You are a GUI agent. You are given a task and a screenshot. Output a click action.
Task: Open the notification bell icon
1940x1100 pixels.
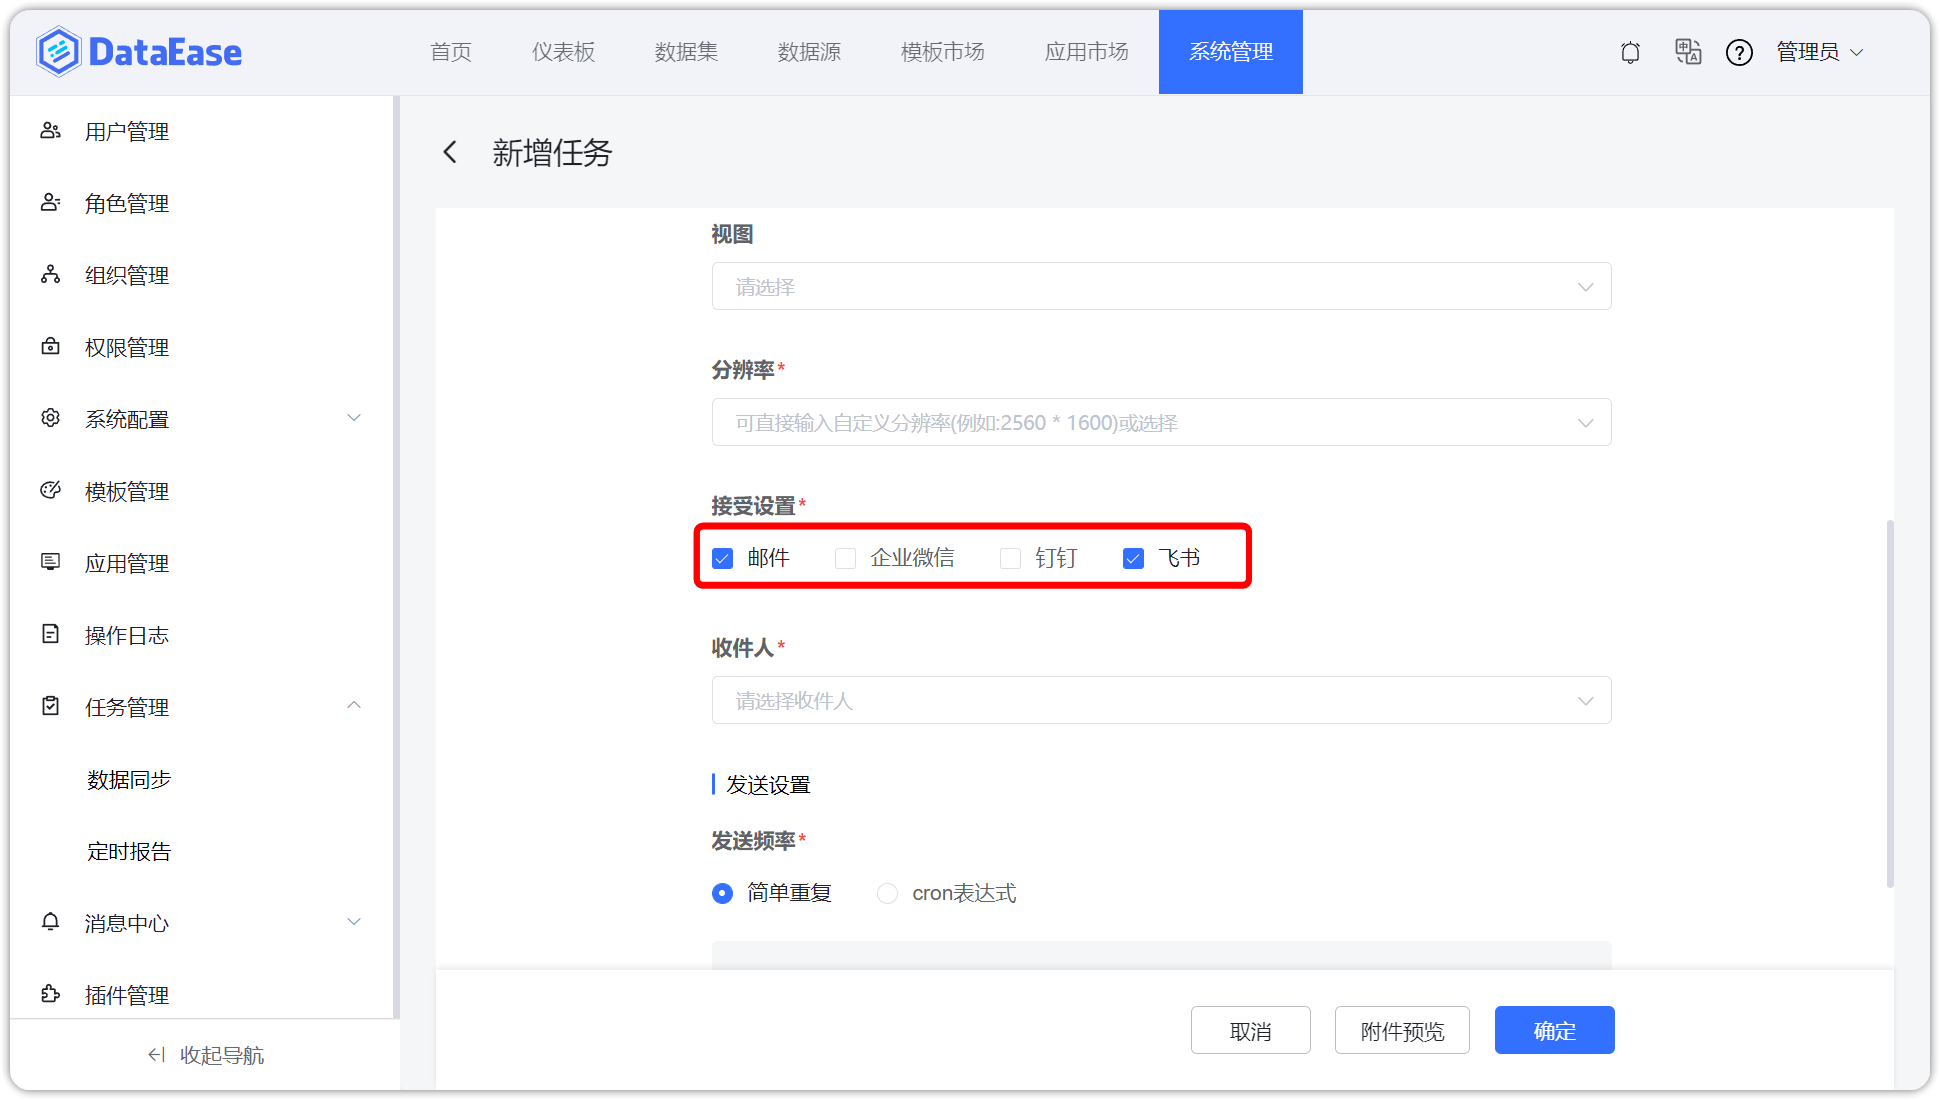coord(1629,52)
